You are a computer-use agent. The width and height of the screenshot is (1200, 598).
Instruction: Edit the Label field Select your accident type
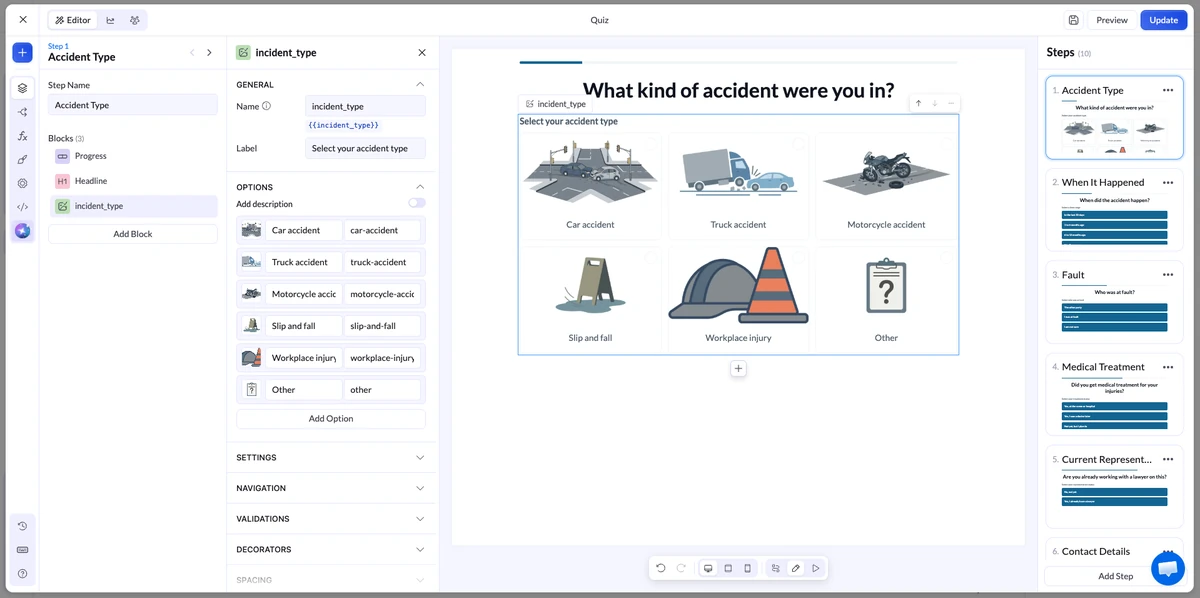point(365,148)
